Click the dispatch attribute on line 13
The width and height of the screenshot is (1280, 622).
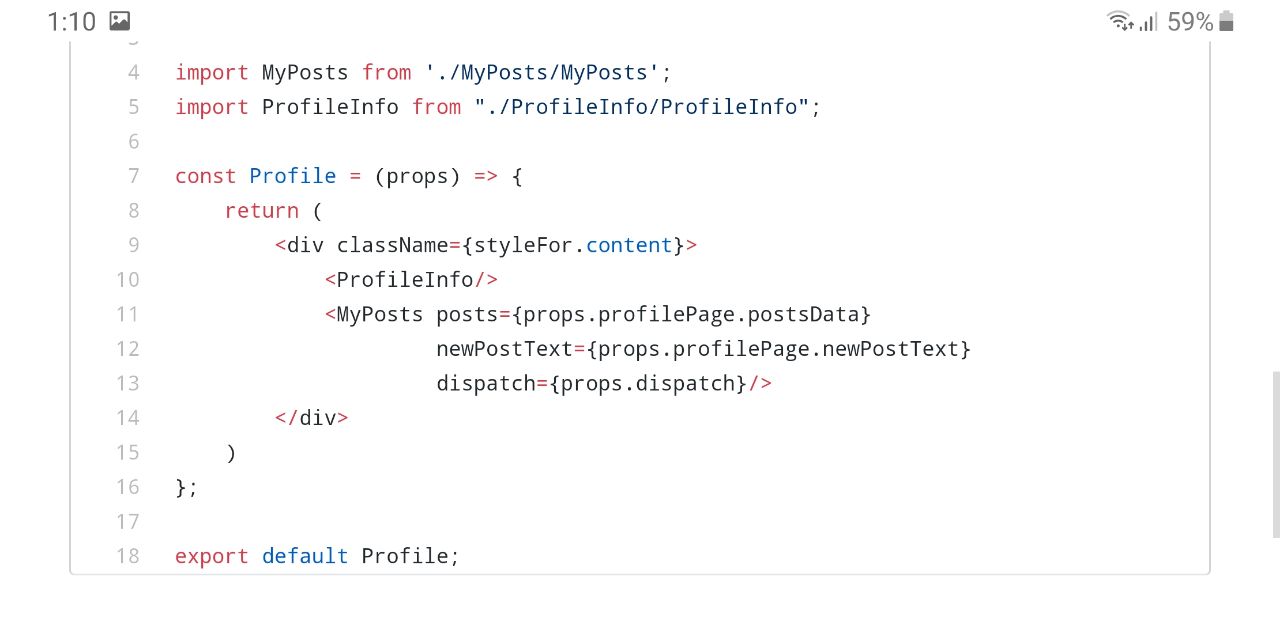485,383
